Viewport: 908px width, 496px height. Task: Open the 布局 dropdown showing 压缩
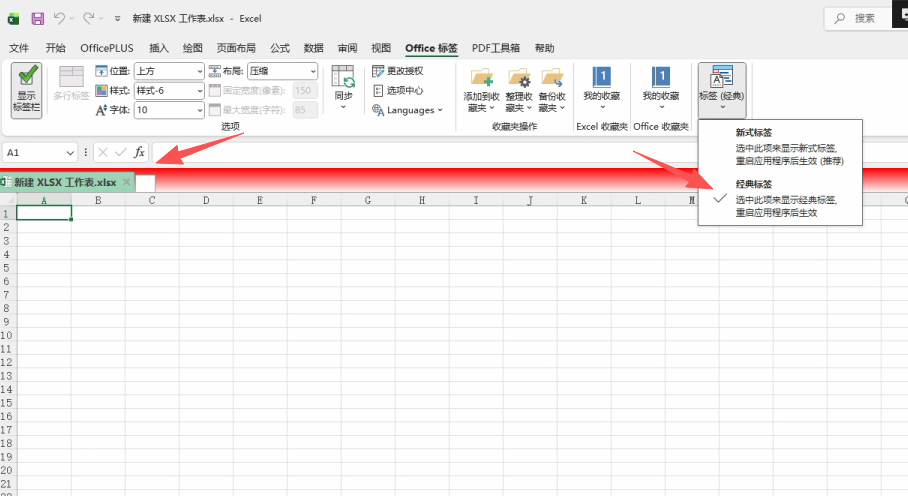[x=282, y=71]
